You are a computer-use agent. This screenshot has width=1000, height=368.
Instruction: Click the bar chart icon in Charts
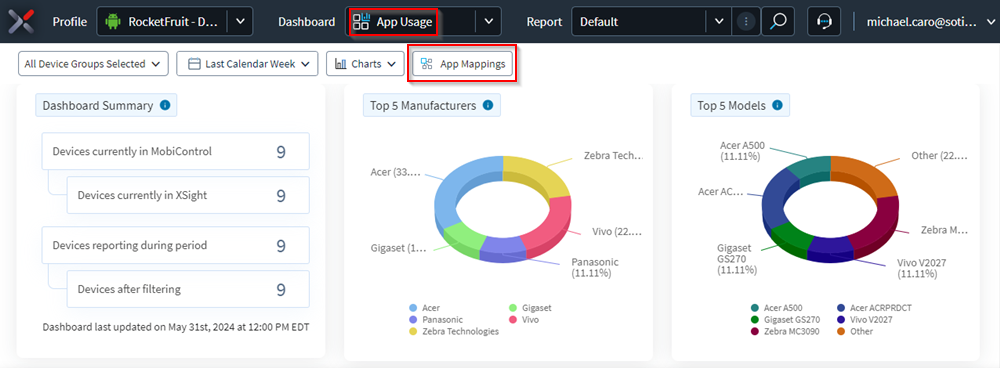pos(341,64)
